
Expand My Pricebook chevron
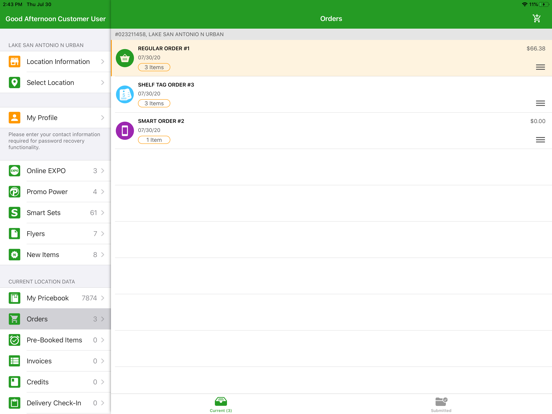pos(102,298)
